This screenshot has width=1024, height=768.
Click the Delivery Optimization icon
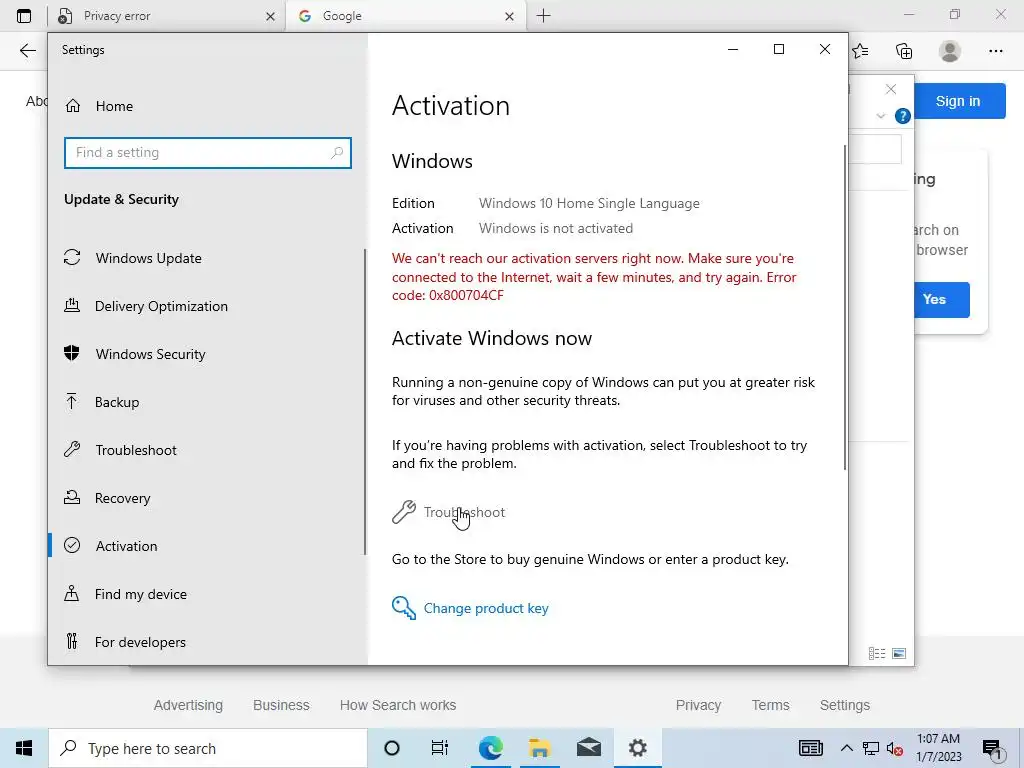(72, 305)
